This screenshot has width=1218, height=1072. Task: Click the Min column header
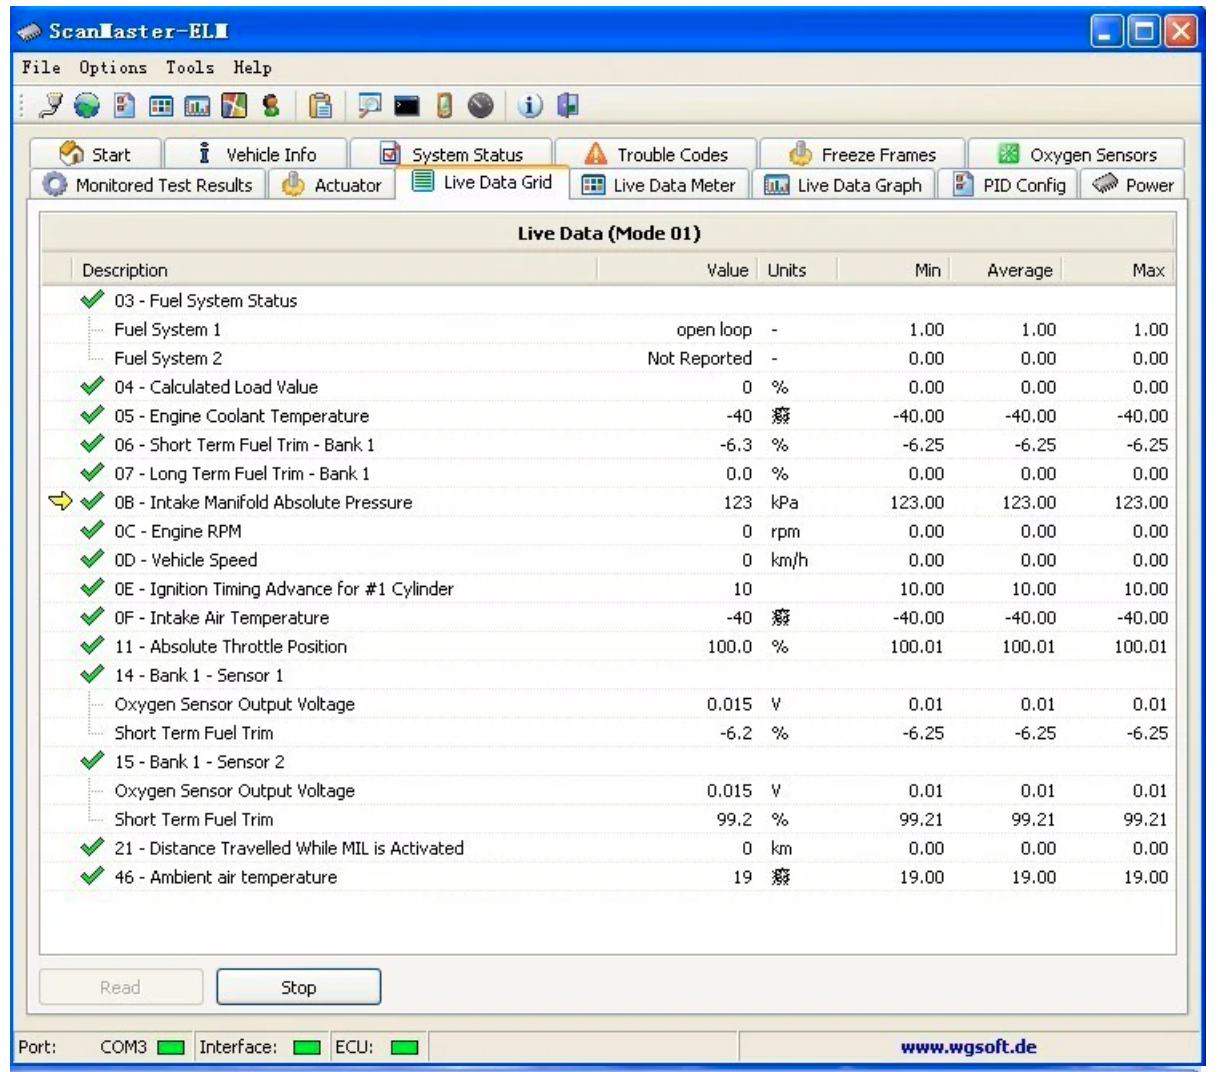pyautogui.click(x=893, y=270)
